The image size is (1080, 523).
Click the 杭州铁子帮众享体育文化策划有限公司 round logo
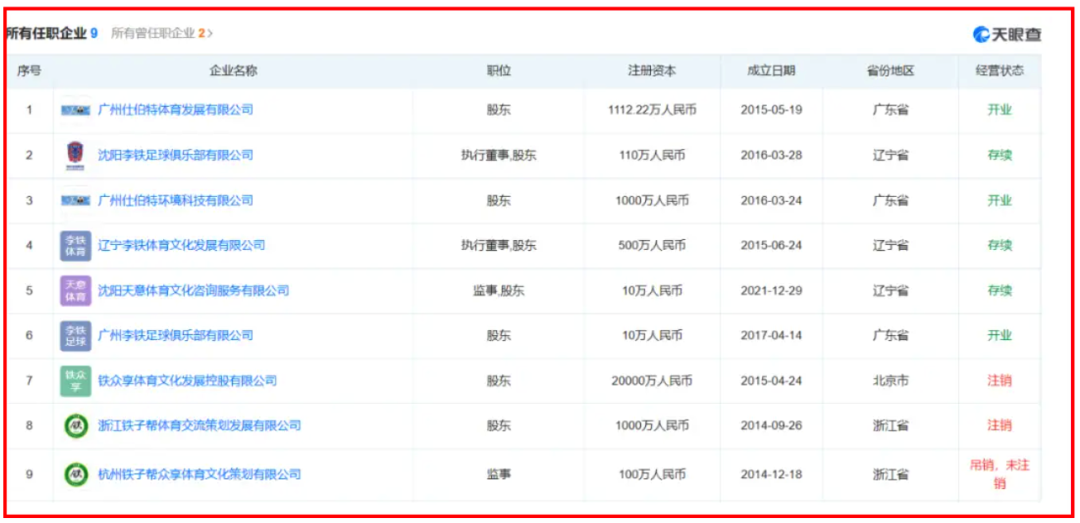pyautogui.click(x=75, y=474)
